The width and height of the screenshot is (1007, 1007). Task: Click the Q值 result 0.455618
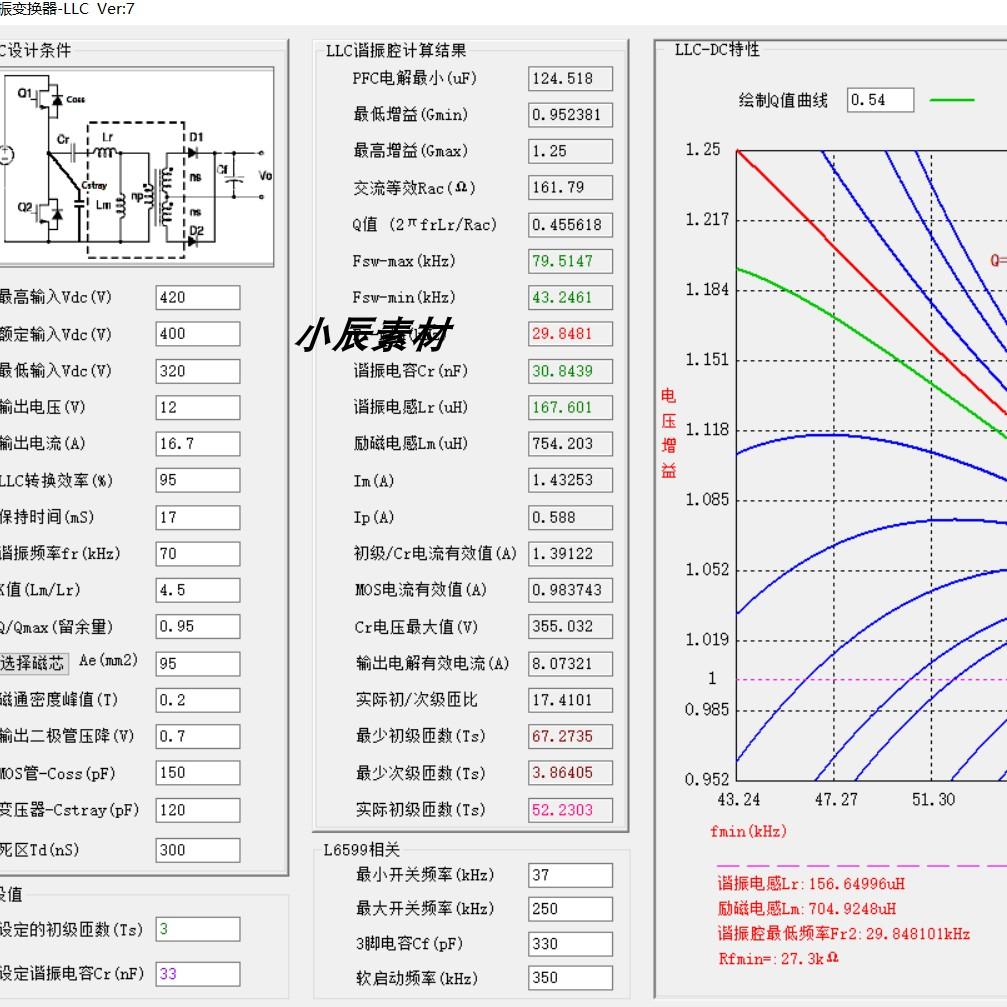(x=570, y=225)
